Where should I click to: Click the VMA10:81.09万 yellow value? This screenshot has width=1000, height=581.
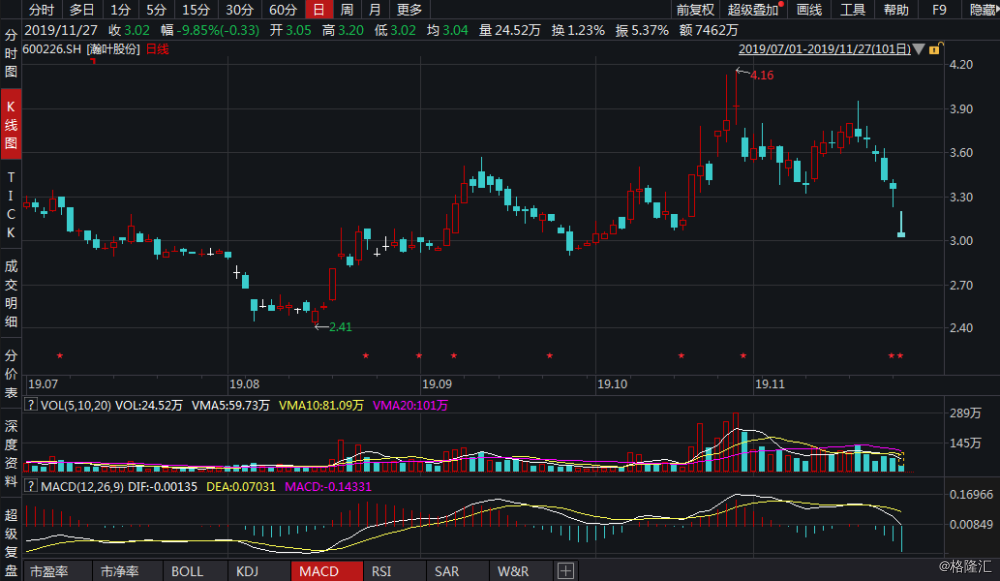pyautogui.click(x=321, y=405)
